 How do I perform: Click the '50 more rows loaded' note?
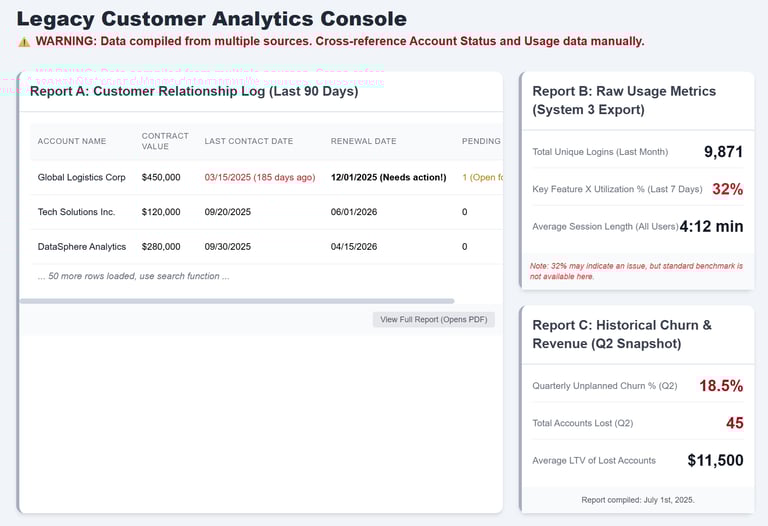tap(133, 276)
